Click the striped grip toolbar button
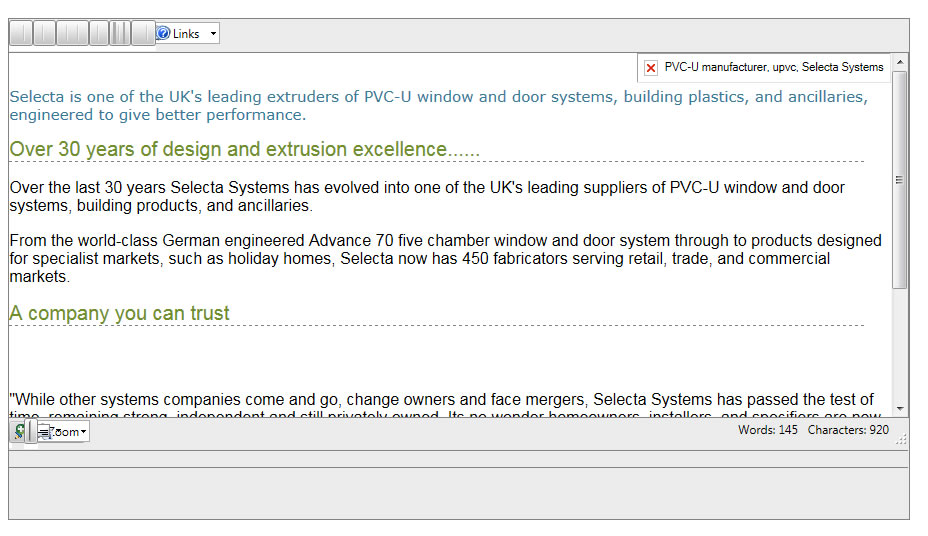Screen dimensions: 928x536 [120, 34]
